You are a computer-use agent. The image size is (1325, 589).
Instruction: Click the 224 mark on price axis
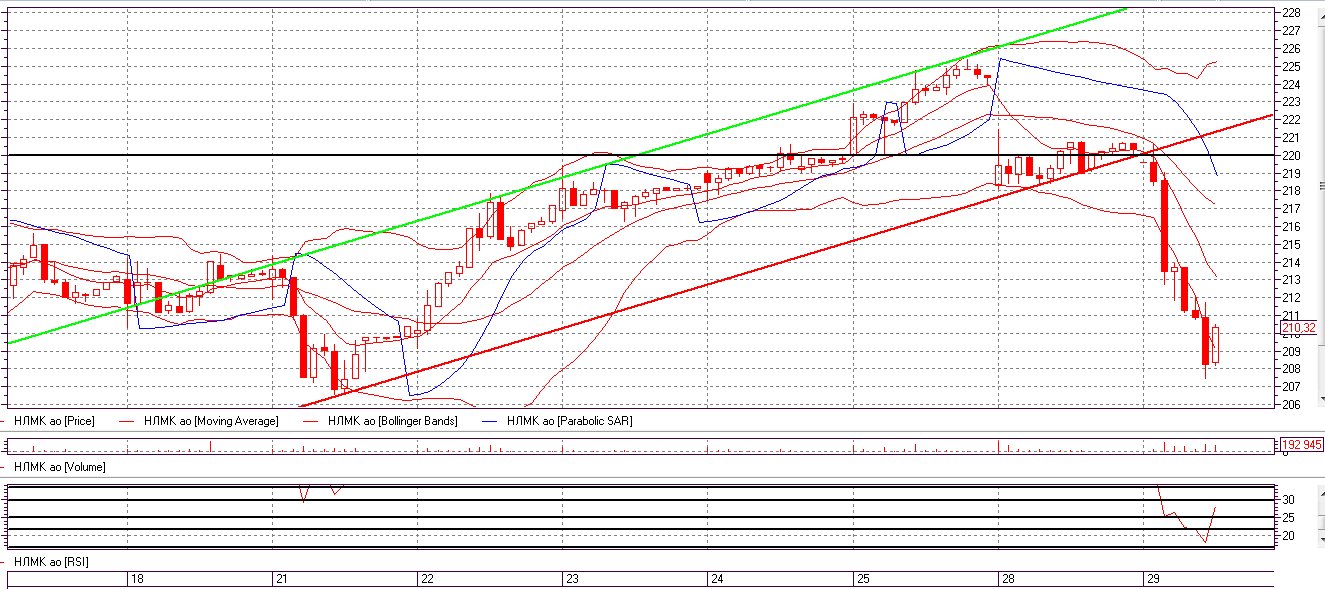pos(1291,84)
